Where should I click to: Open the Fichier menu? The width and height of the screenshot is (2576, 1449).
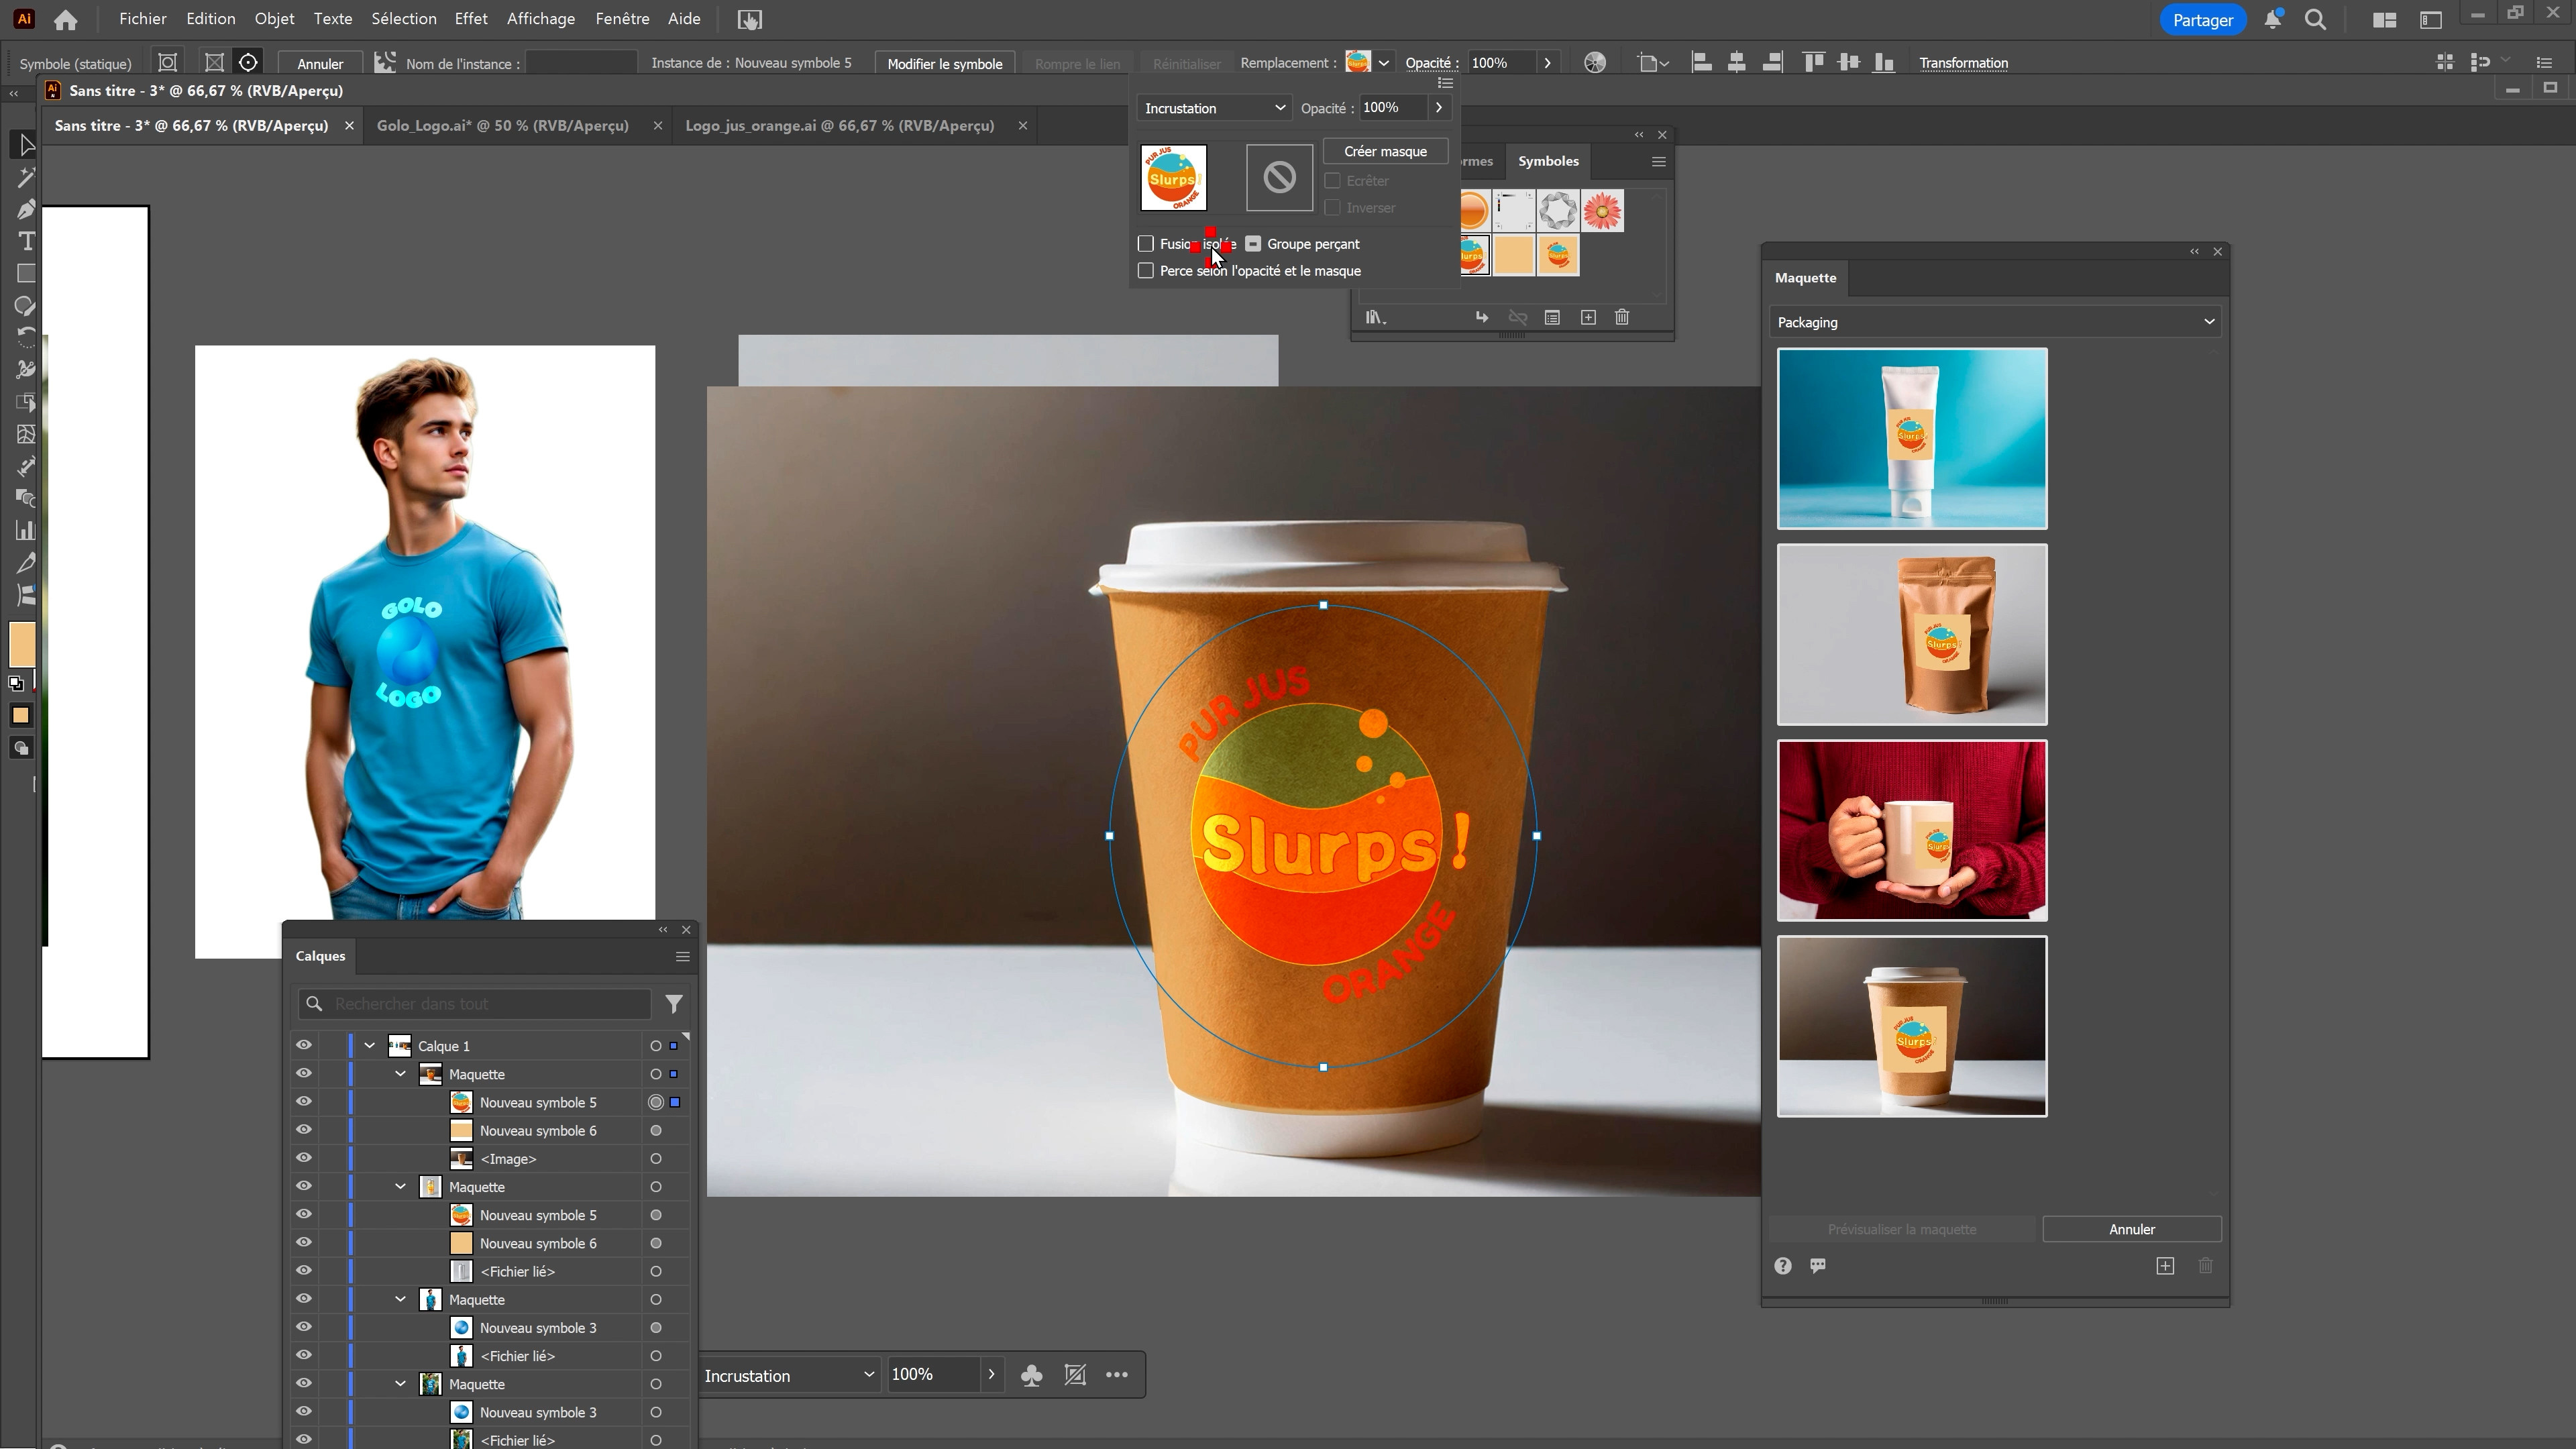pos(143,19)
